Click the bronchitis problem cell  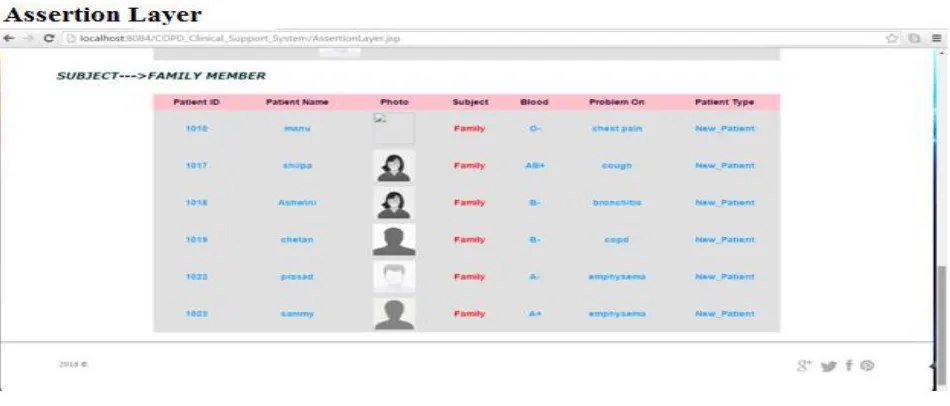pyautogui.click(x=617, y=202)
